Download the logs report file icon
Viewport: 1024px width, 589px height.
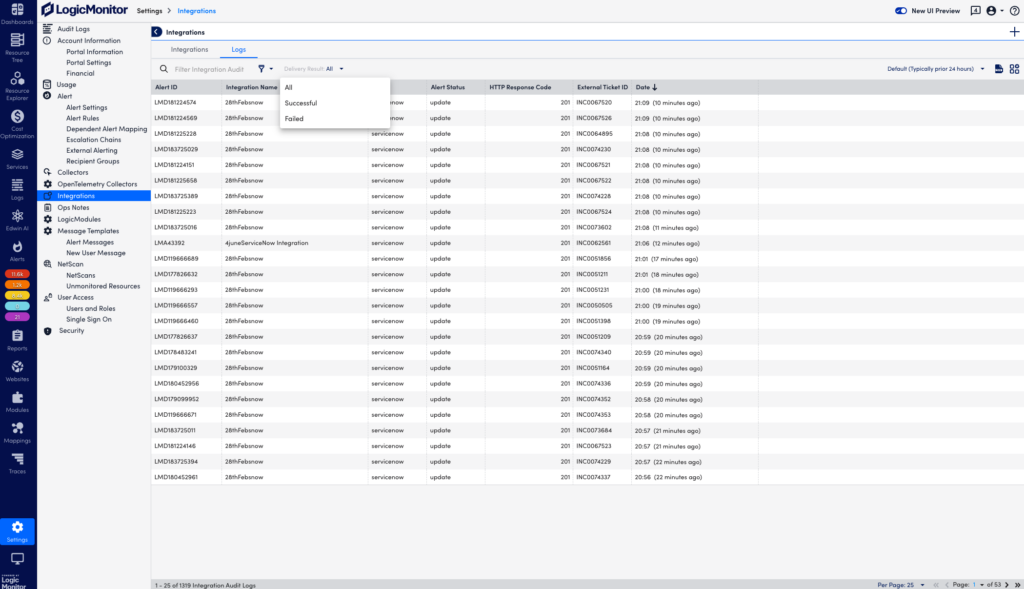coord(998,69)
